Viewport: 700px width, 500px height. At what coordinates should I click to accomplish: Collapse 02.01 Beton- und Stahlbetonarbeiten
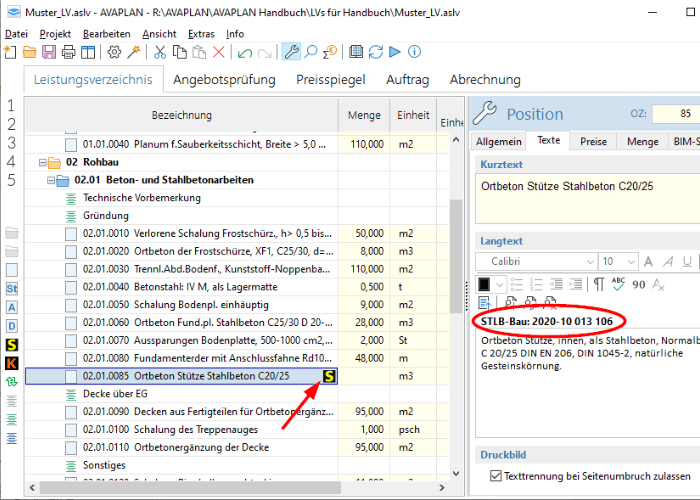[x=51, y=180]
